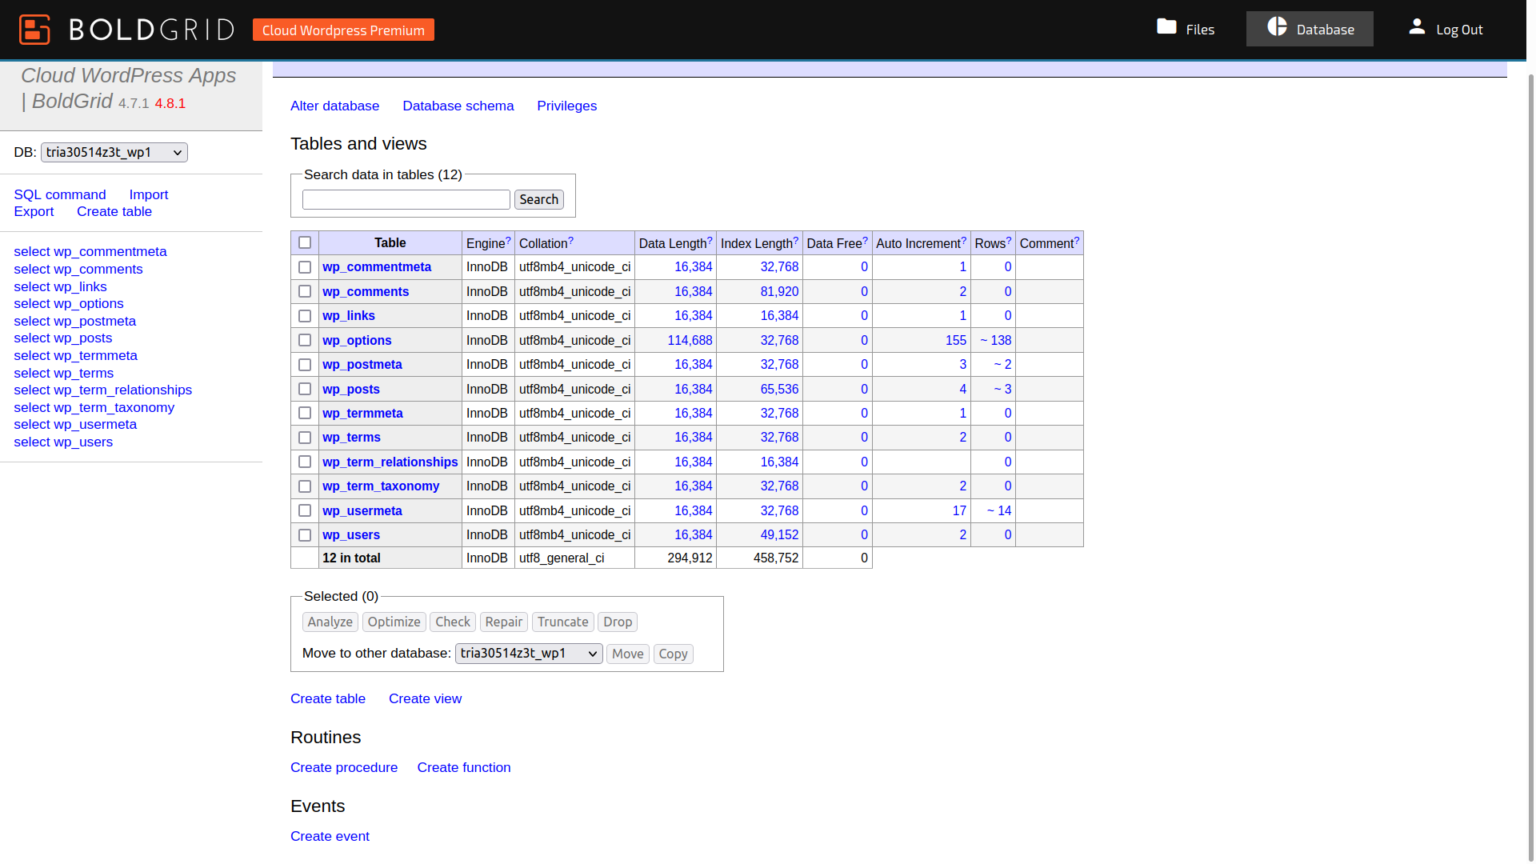Screen dimensions: 1536x864
Task: Click the Search button for tables
Action: click(x=539, y=199)
